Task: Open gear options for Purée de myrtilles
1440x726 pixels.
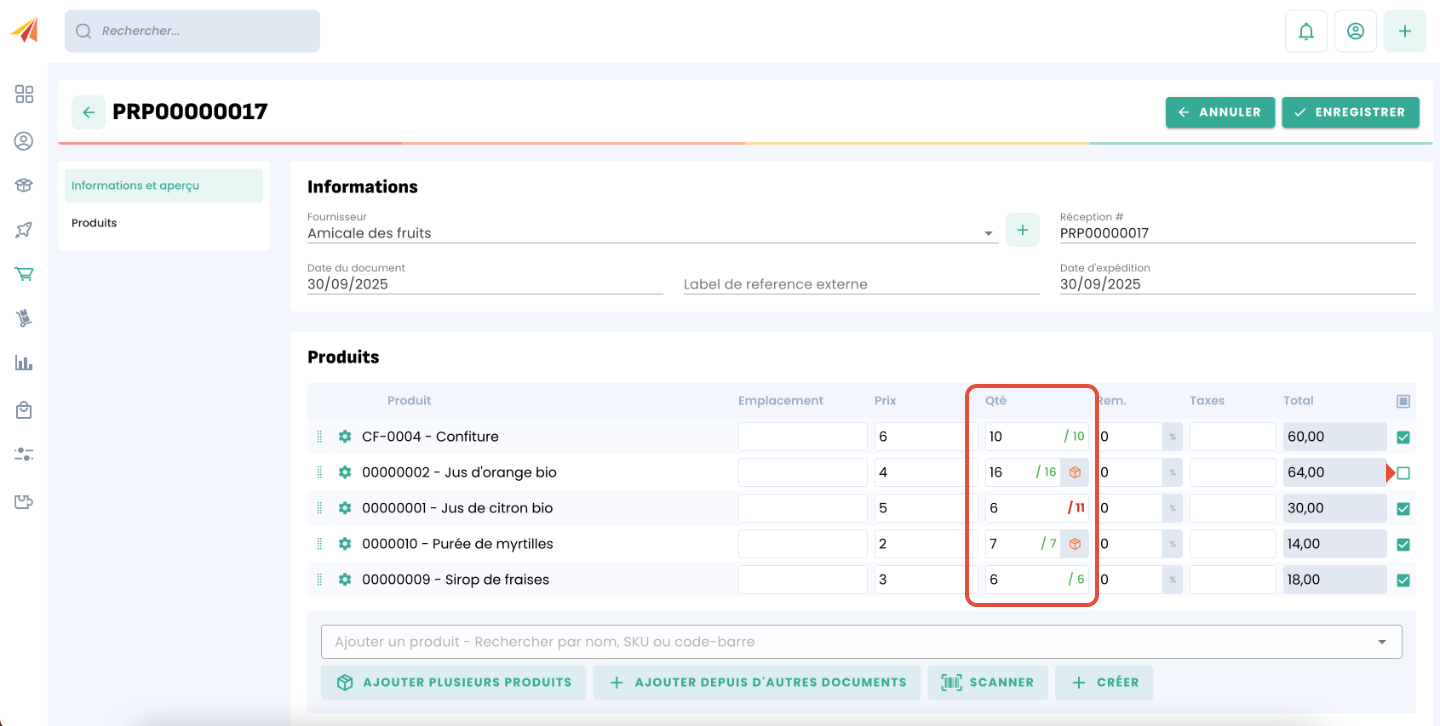Action: click(345, 544)
